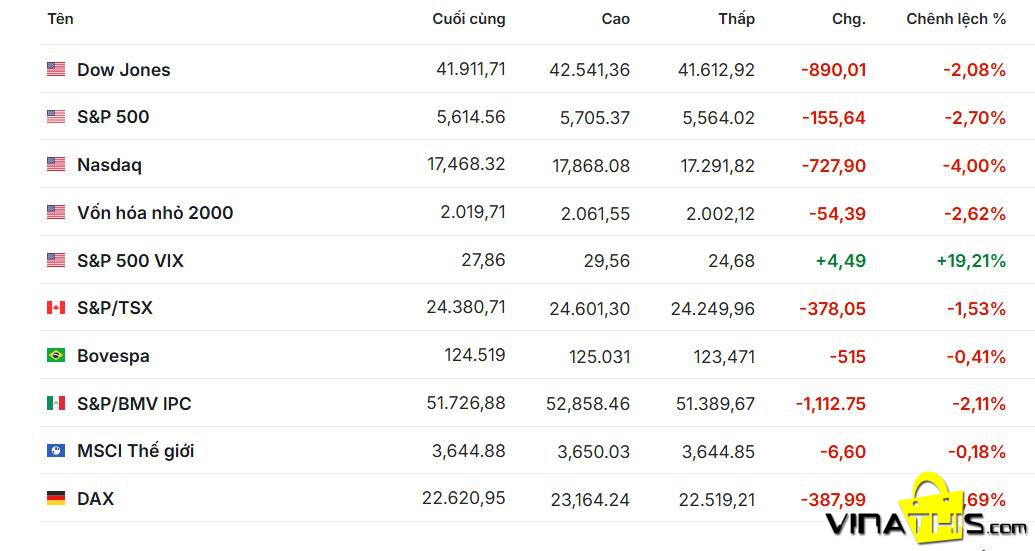The height and width of the screenshot is (551, 1035).
Task: Sort table by Cao column header
Action: [615, 19]
